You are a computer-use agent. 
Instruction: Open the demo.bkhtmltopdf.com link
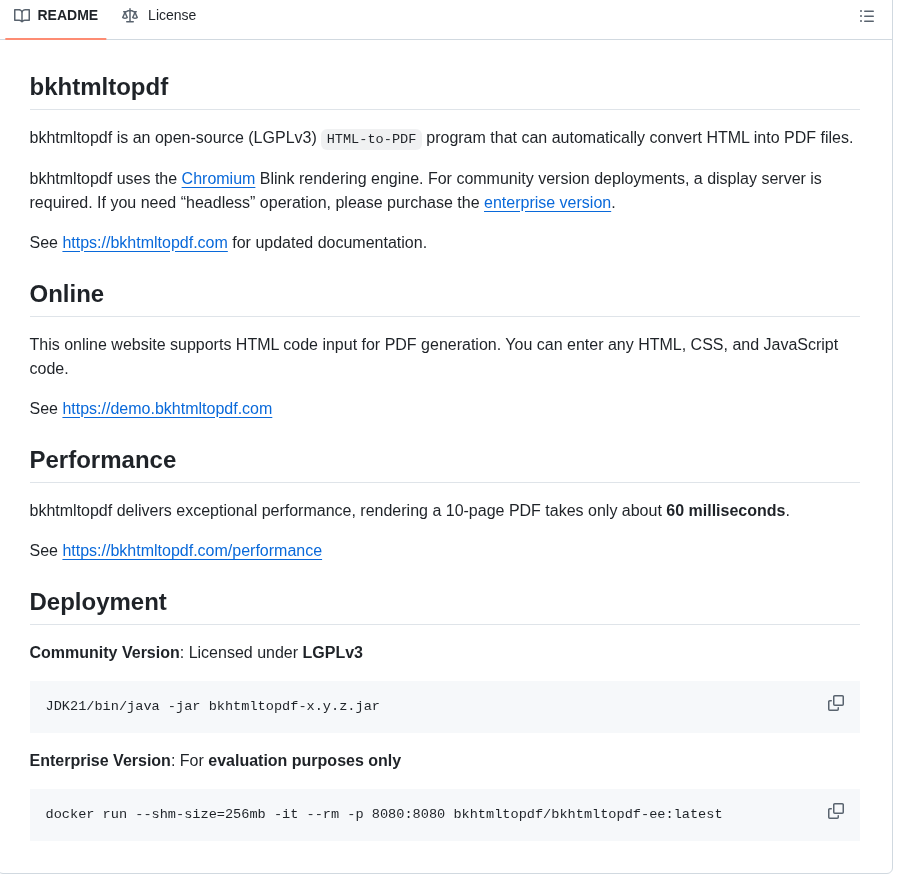167,408
